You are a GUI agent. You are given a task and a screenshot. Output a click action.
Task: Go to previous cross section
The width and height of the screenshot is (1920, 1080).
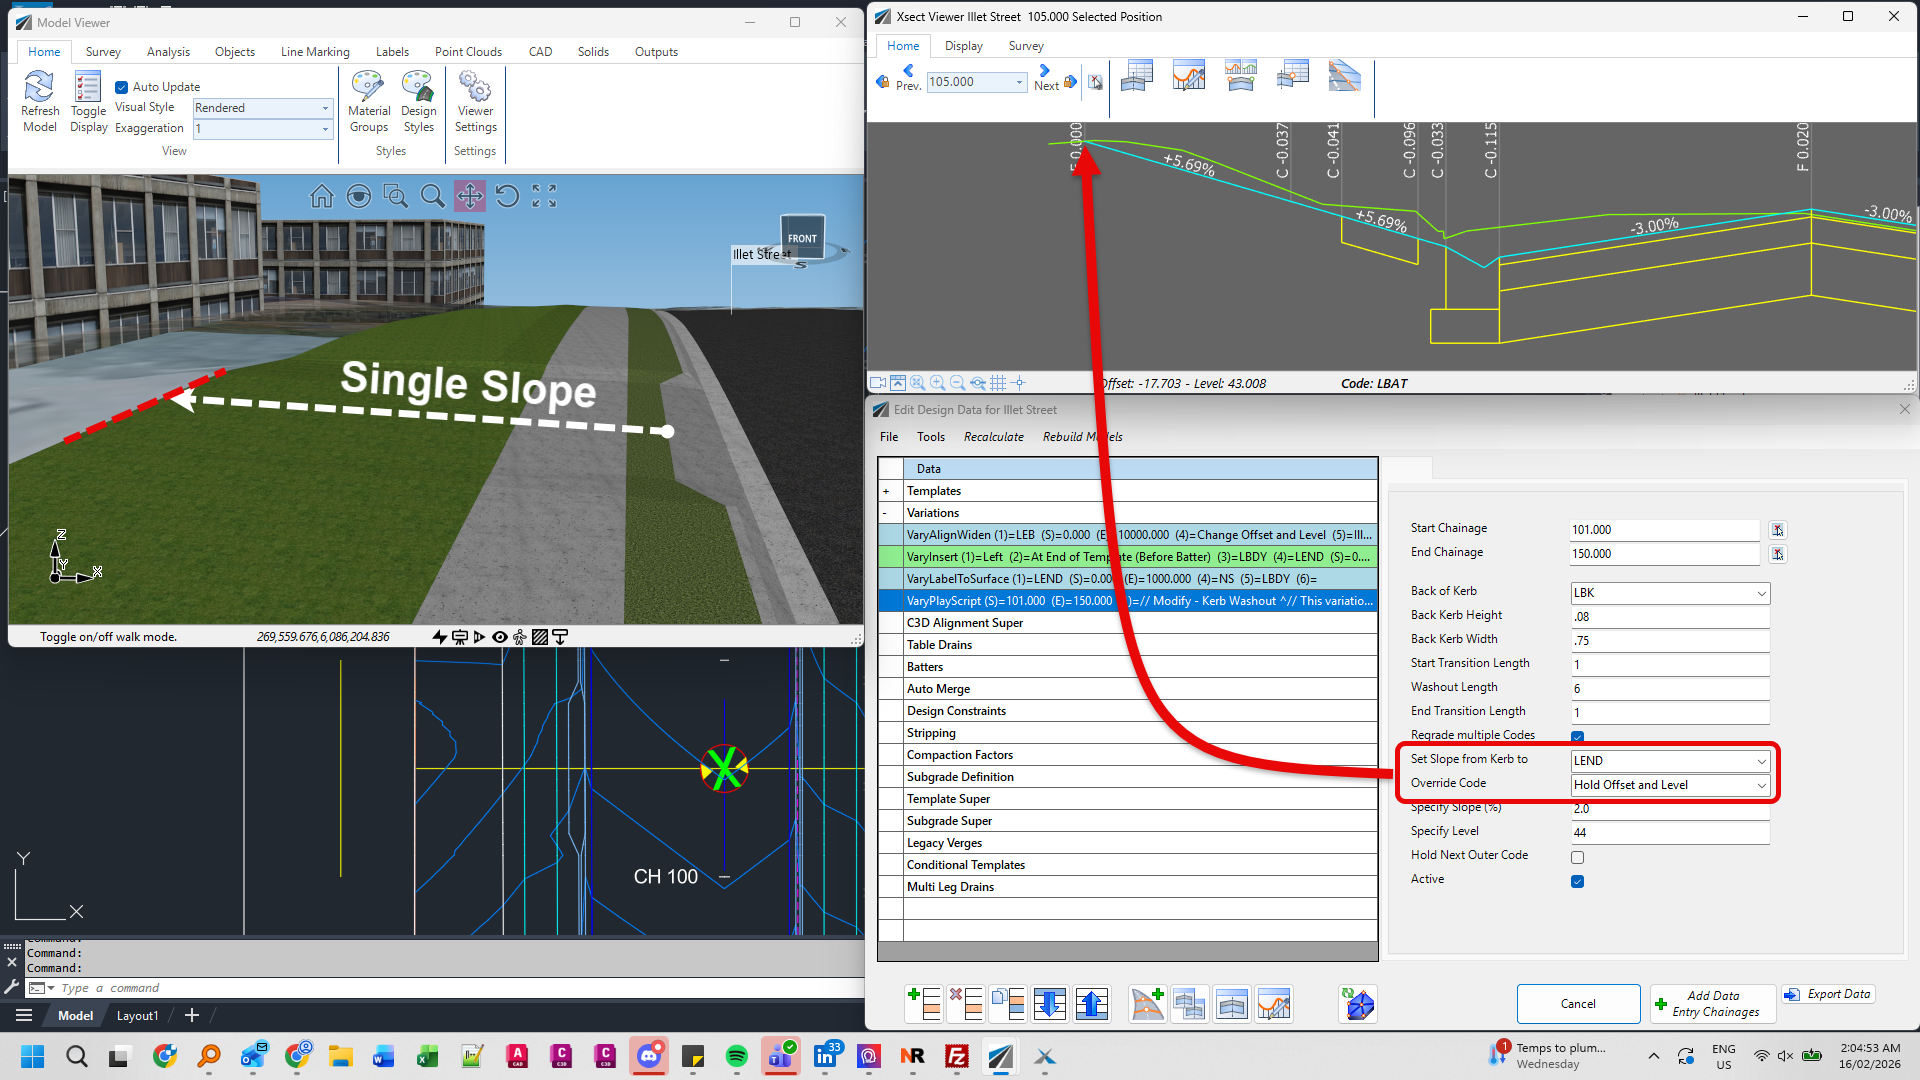(908, 77)
